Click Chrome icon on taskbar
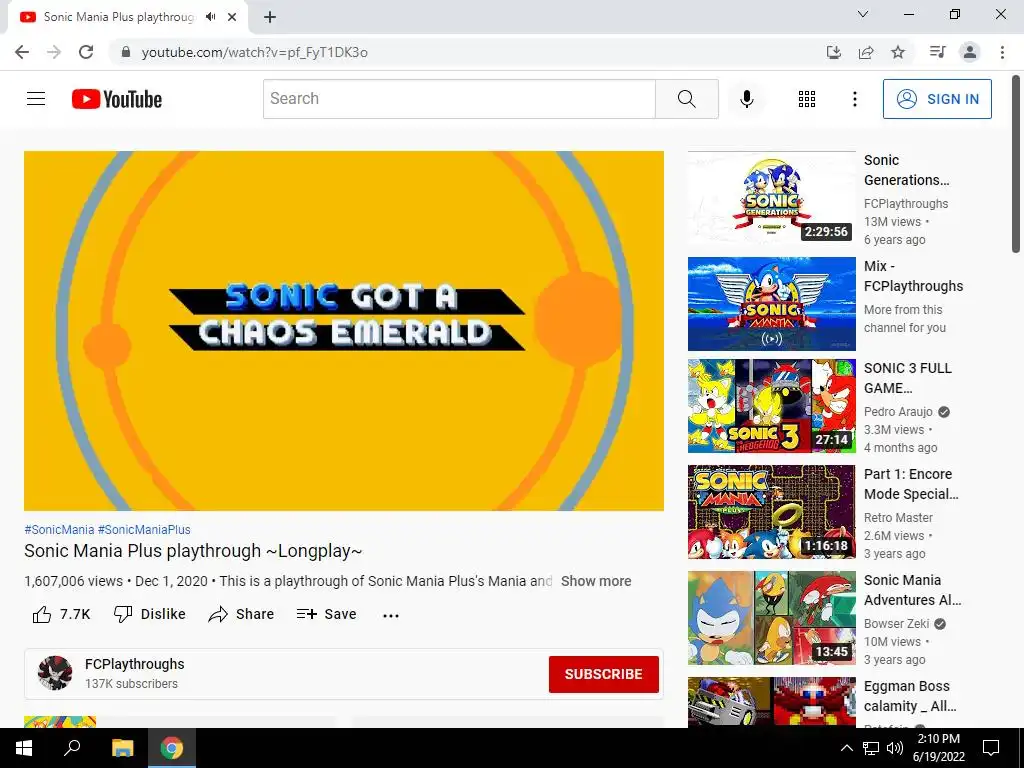This screenshot has width=1024, height=768. (x=172, y=748)
